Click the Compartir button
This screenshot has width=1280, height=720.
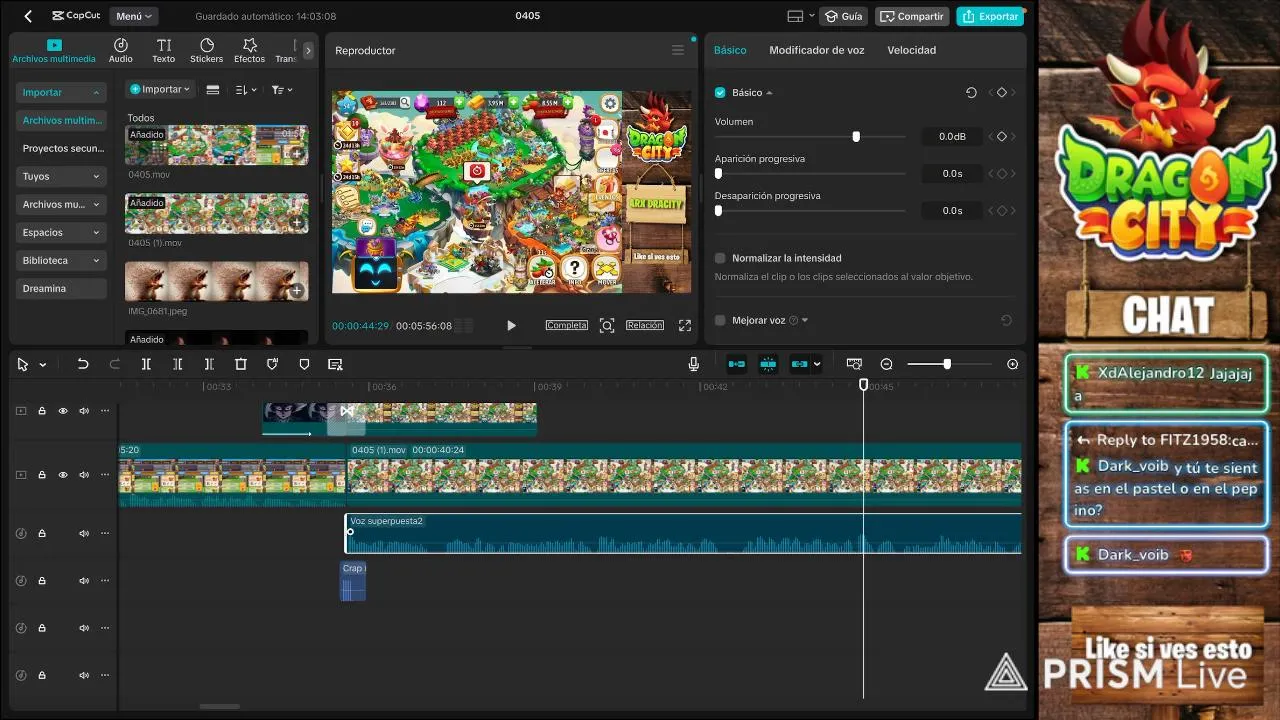click(911, 16)
